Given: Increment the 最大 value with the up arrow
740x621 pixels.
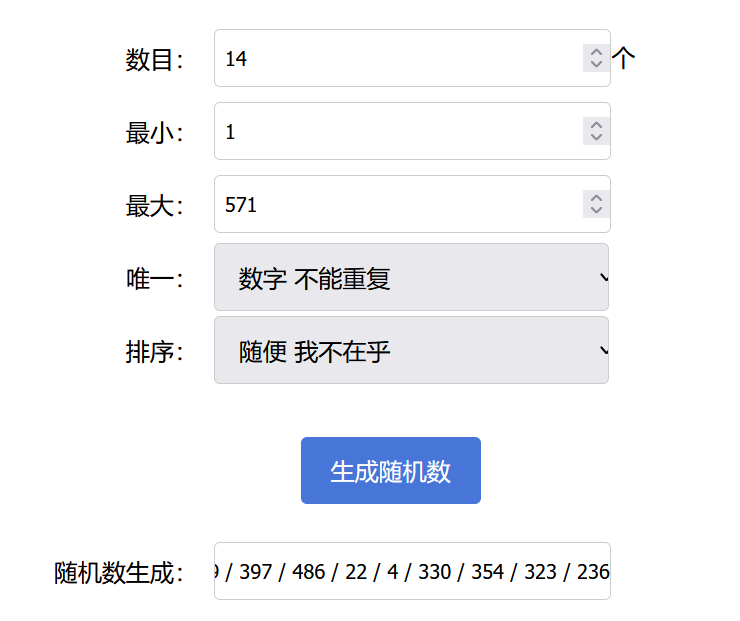Looking at the screenshot, I should pyautogui.click(x=596, y=198).
